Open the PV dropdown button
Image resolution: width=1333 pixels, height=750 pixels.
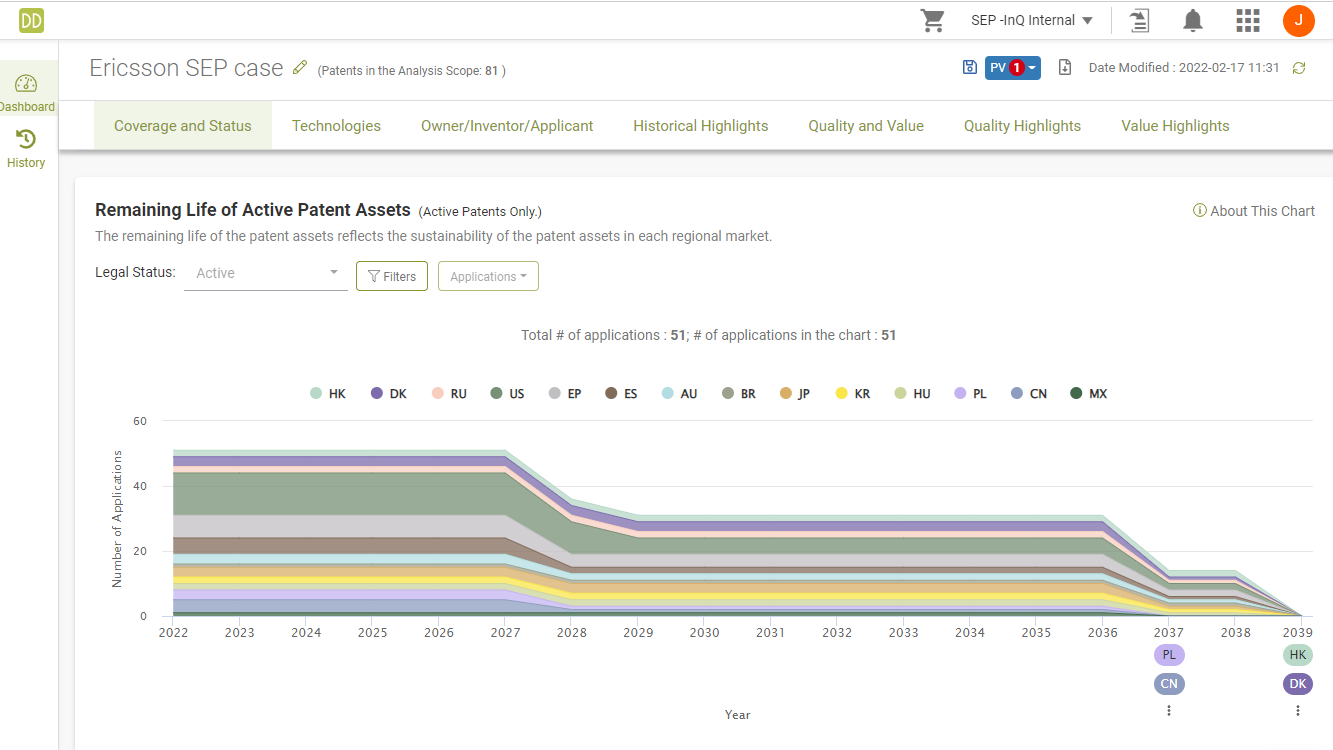click(1013, 68)
